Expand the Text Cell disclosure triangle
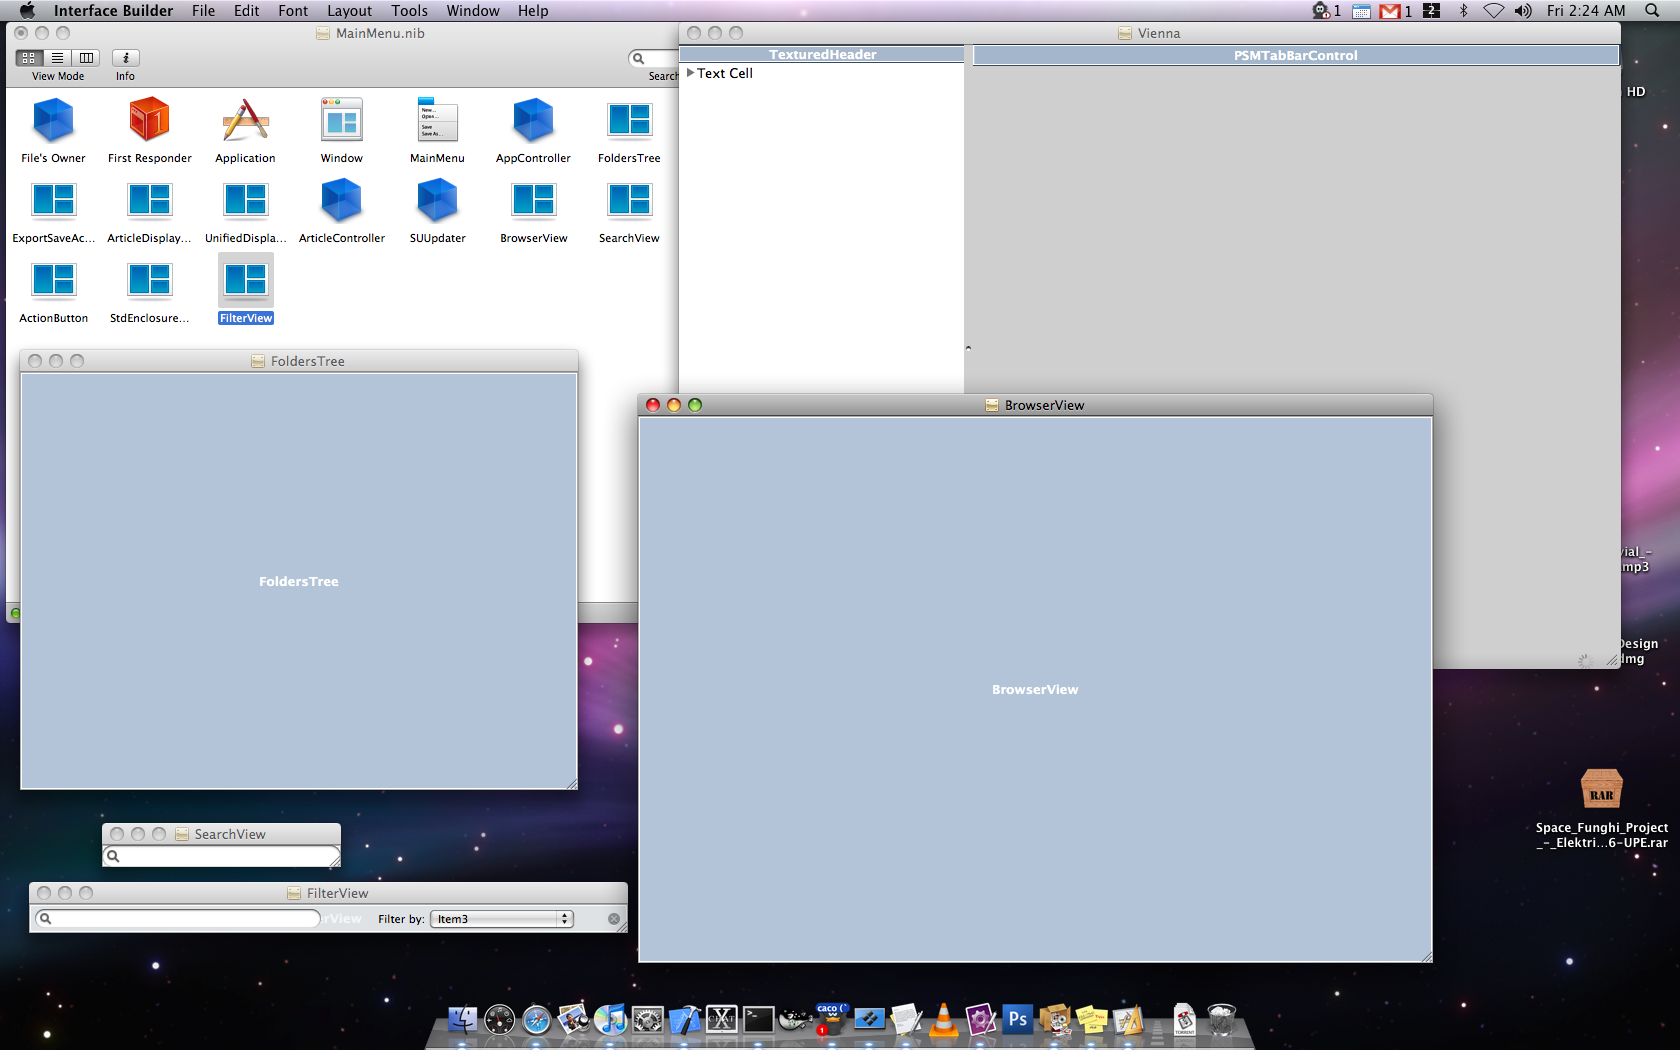 (x=690, y=73)
